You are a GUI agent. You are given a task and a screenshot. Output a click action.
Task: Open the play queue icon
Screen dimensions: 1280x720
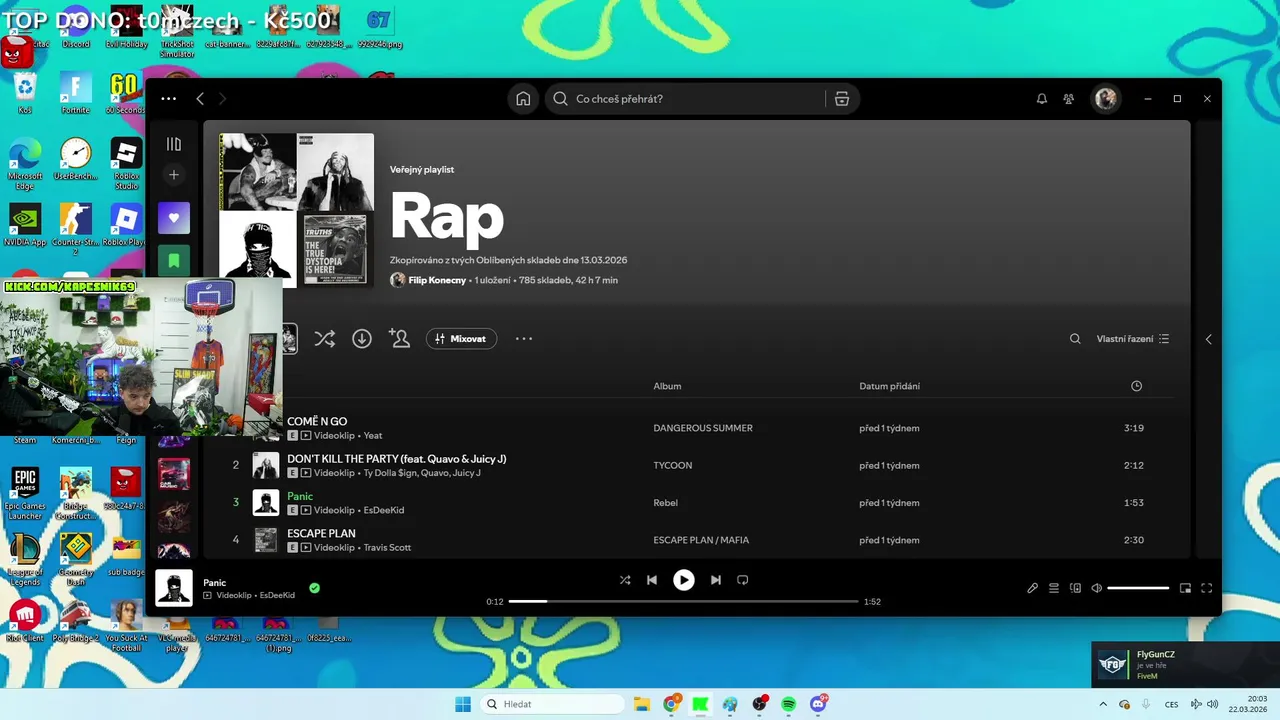[1054, 588]
